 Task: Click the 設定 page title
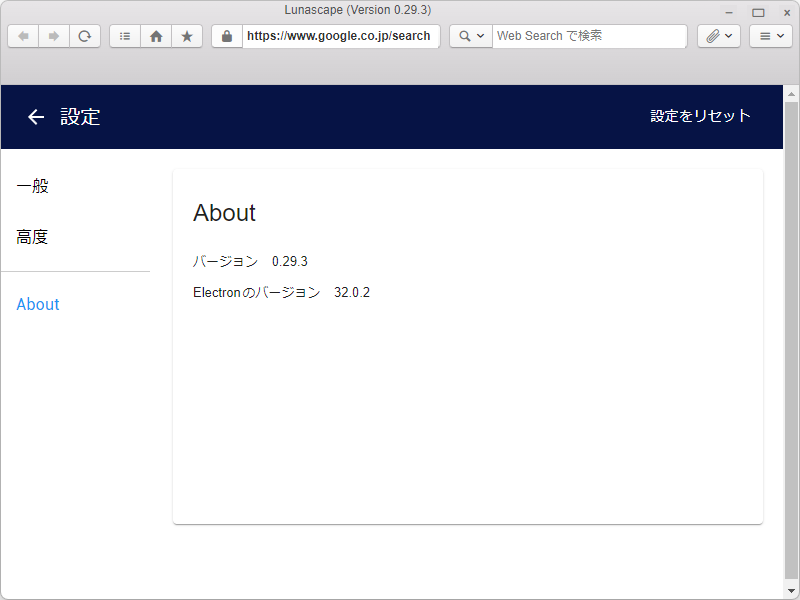[x=80, y=117]
